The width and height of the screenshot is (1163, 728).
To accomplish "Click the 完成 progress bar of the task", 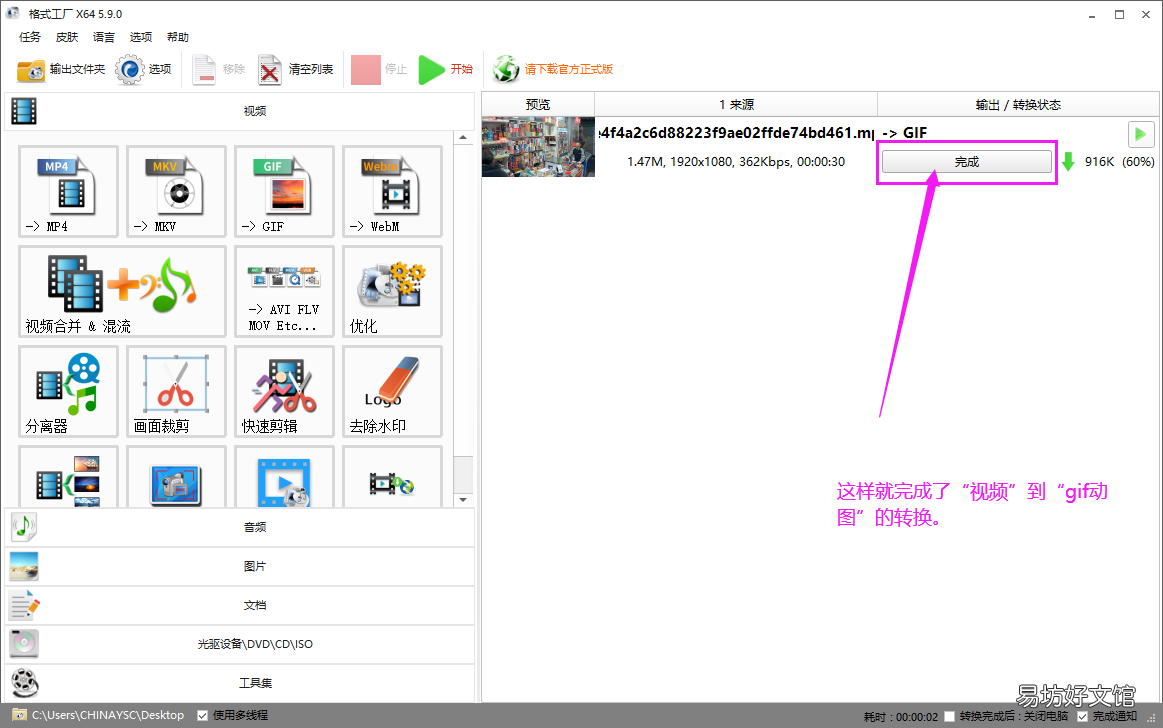I will point(966,162).
